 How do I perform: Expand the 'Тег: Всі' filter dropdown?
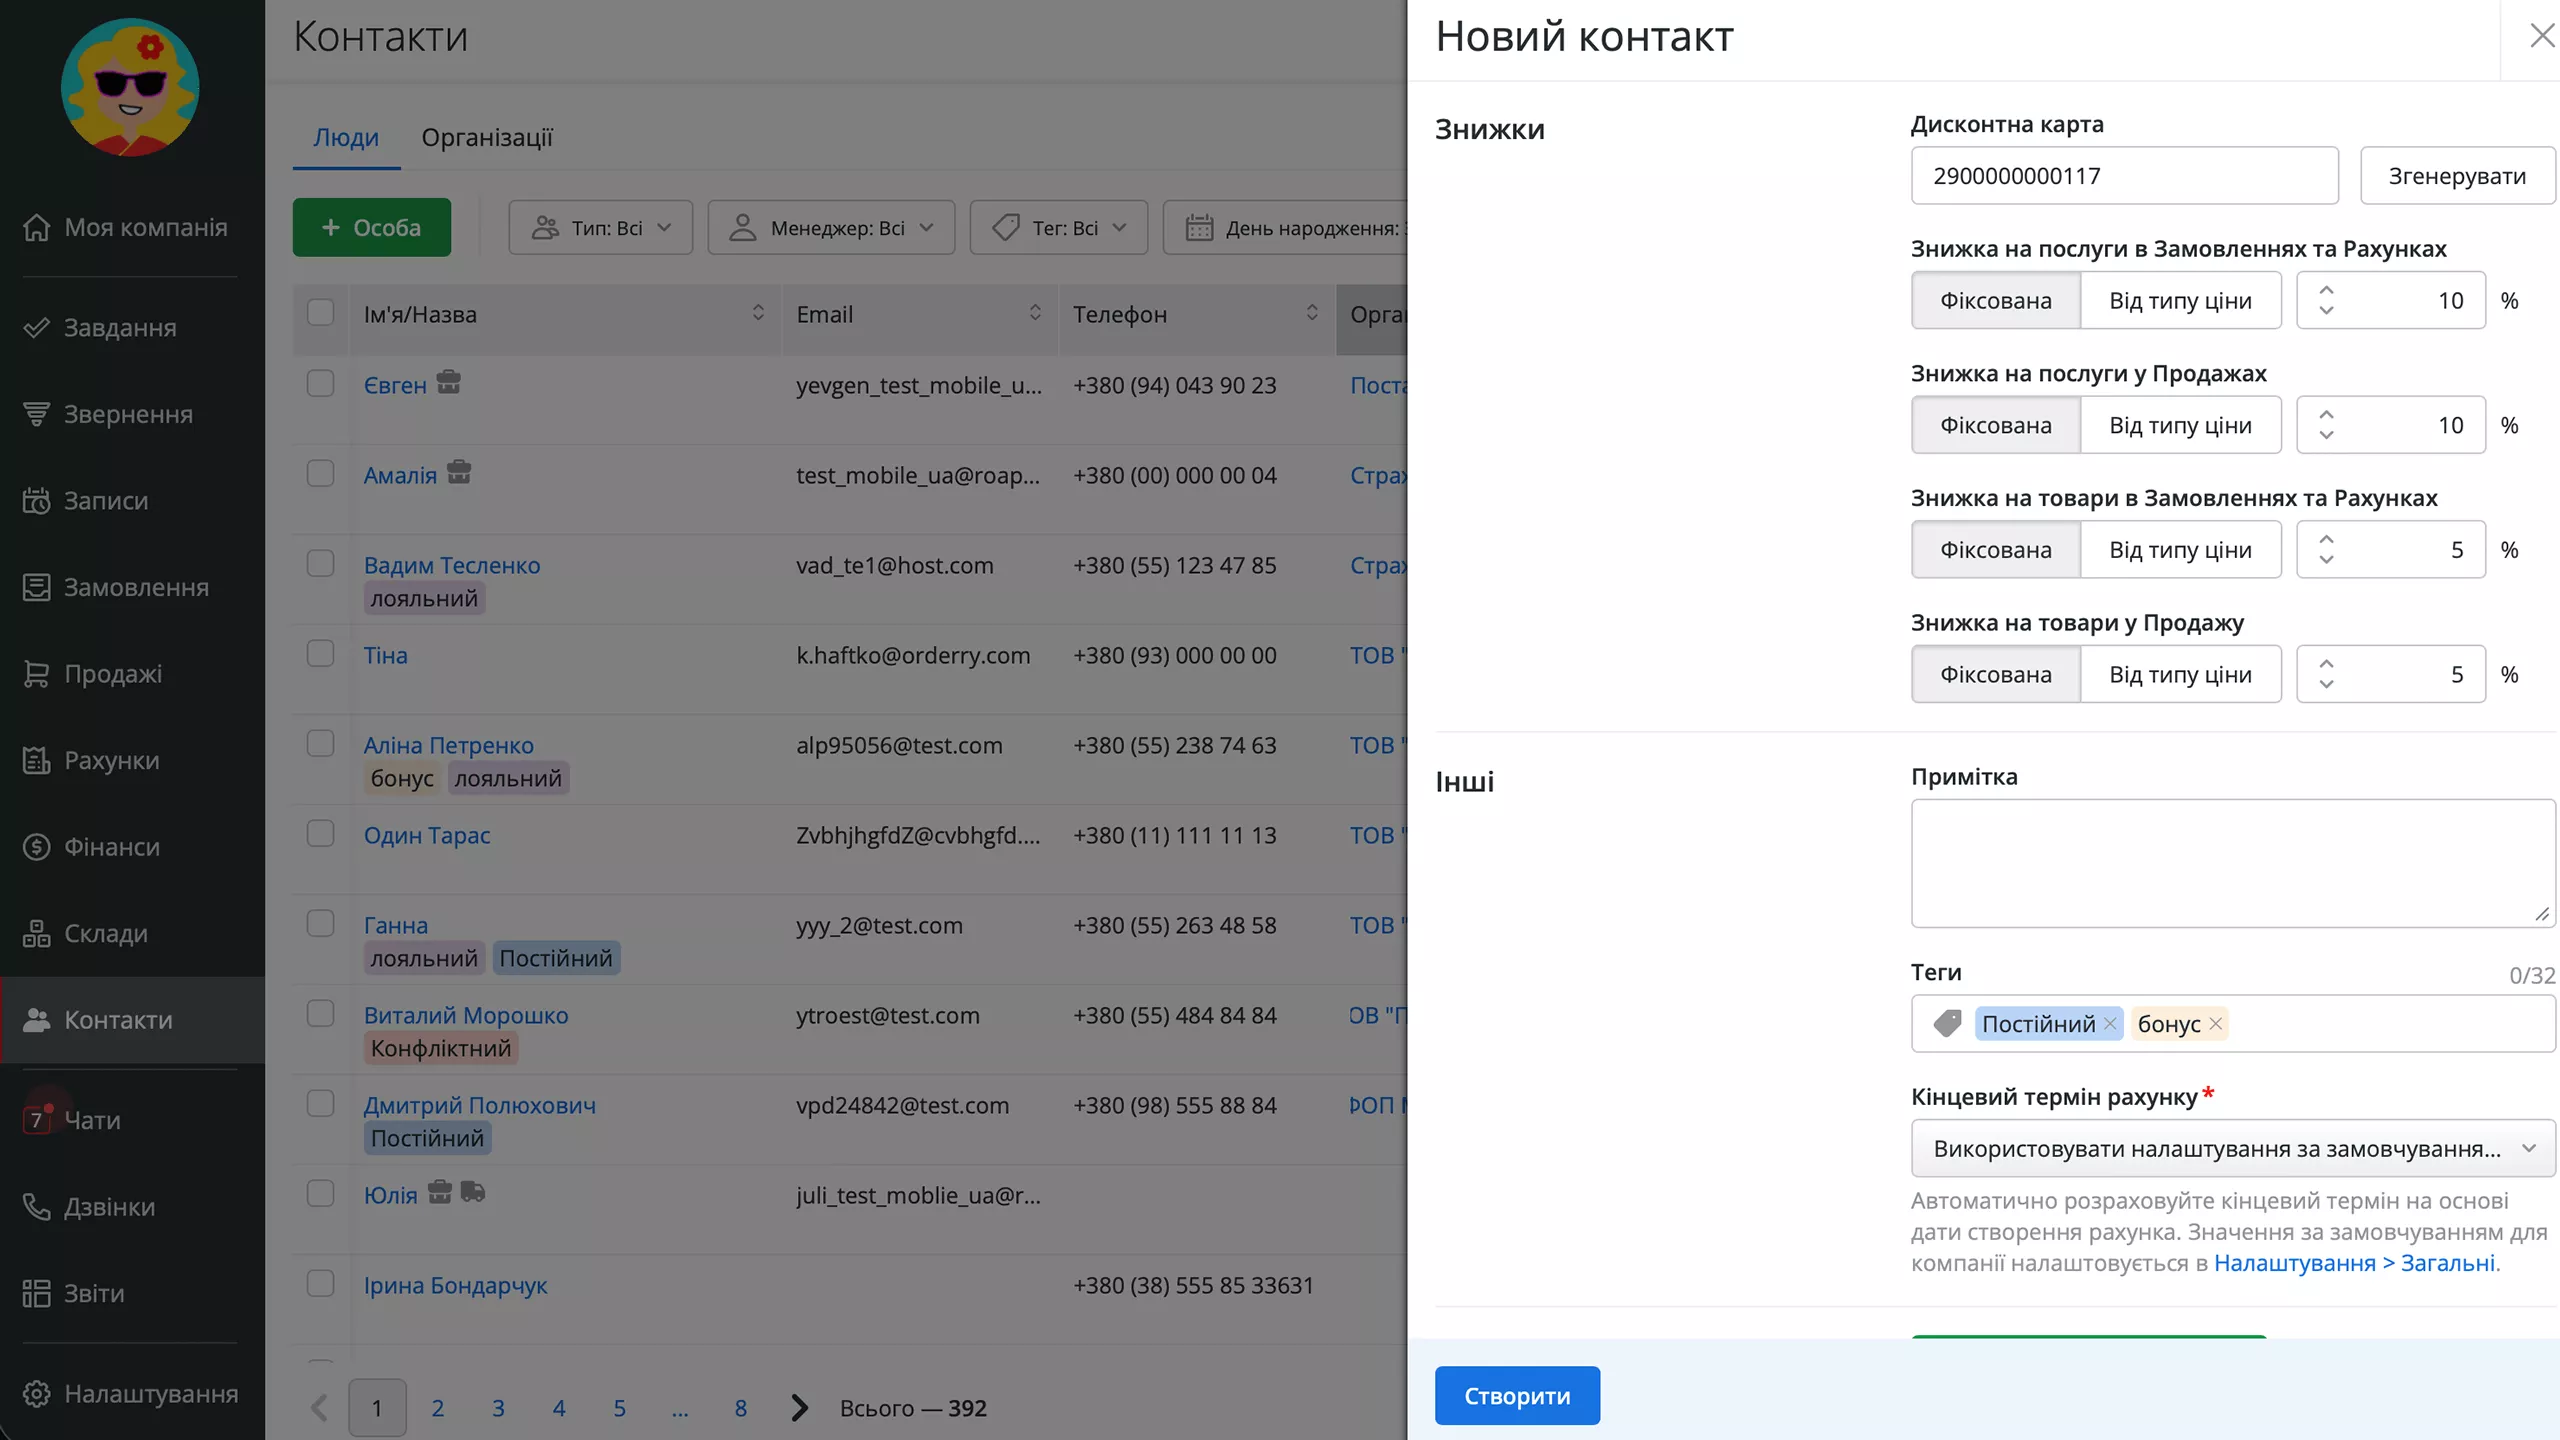tap(1059, 228)
